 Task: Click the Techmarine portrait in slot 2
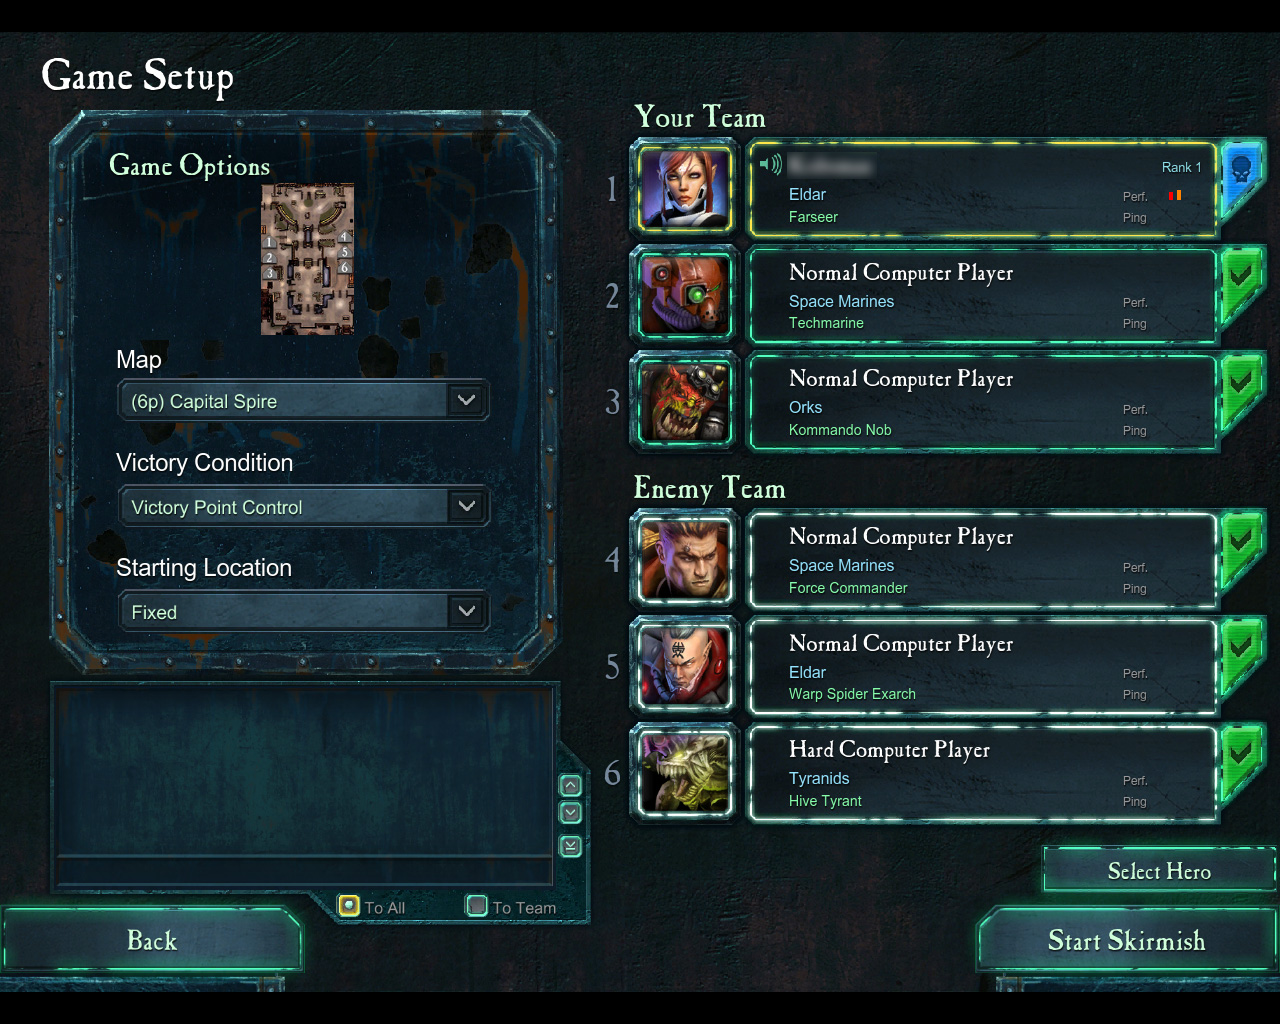tap(685, 295)
